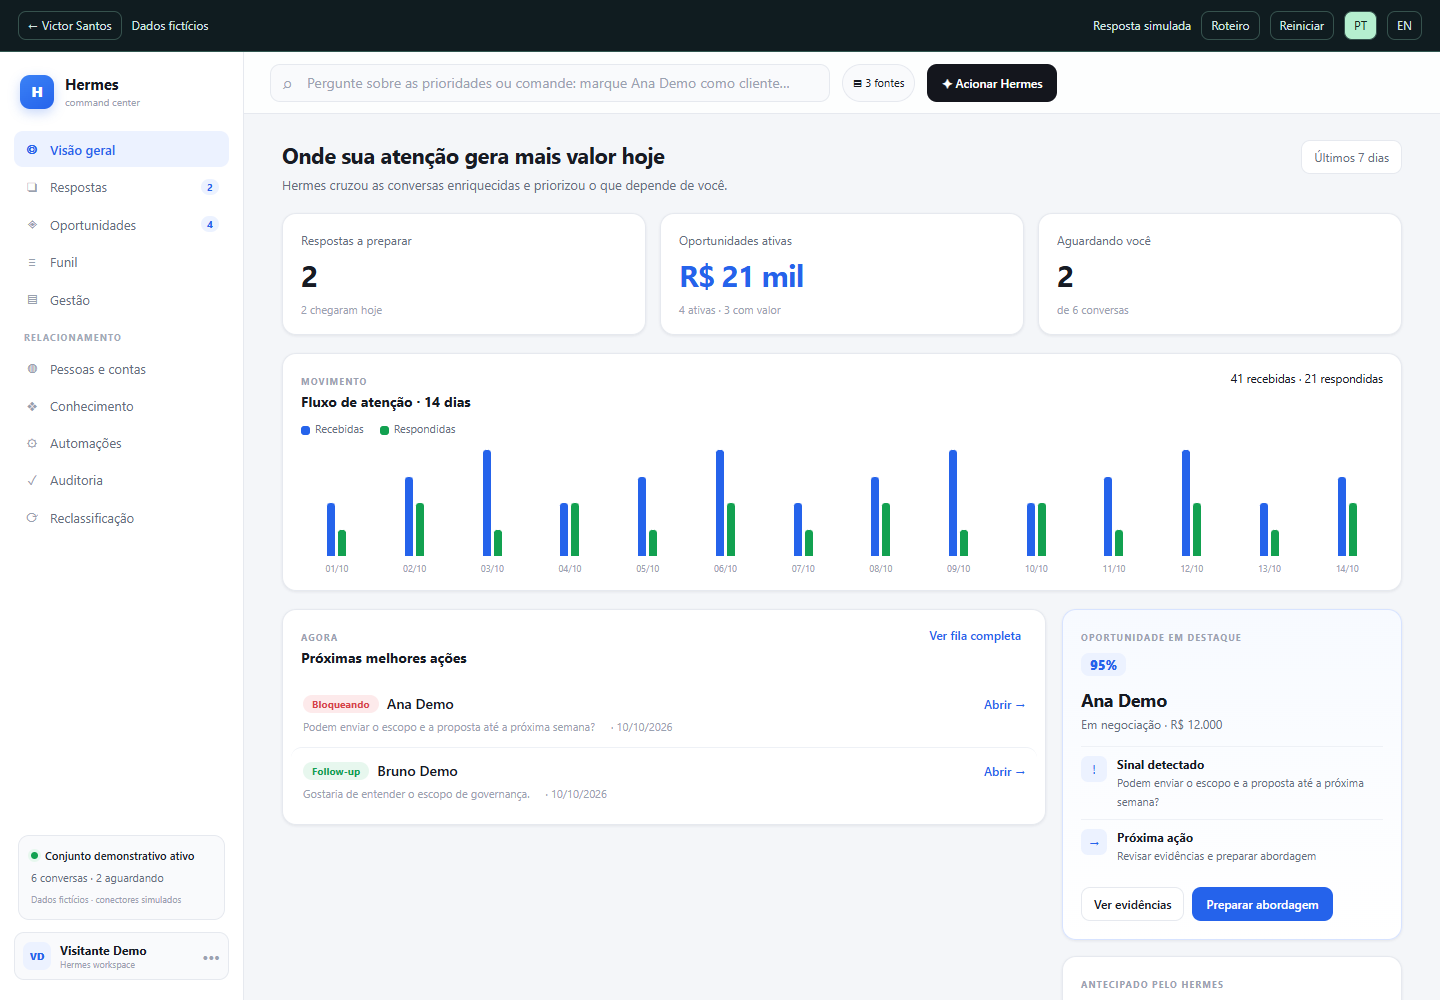
Task: Open the Auditoria section
Action: (x=121, y=480)
